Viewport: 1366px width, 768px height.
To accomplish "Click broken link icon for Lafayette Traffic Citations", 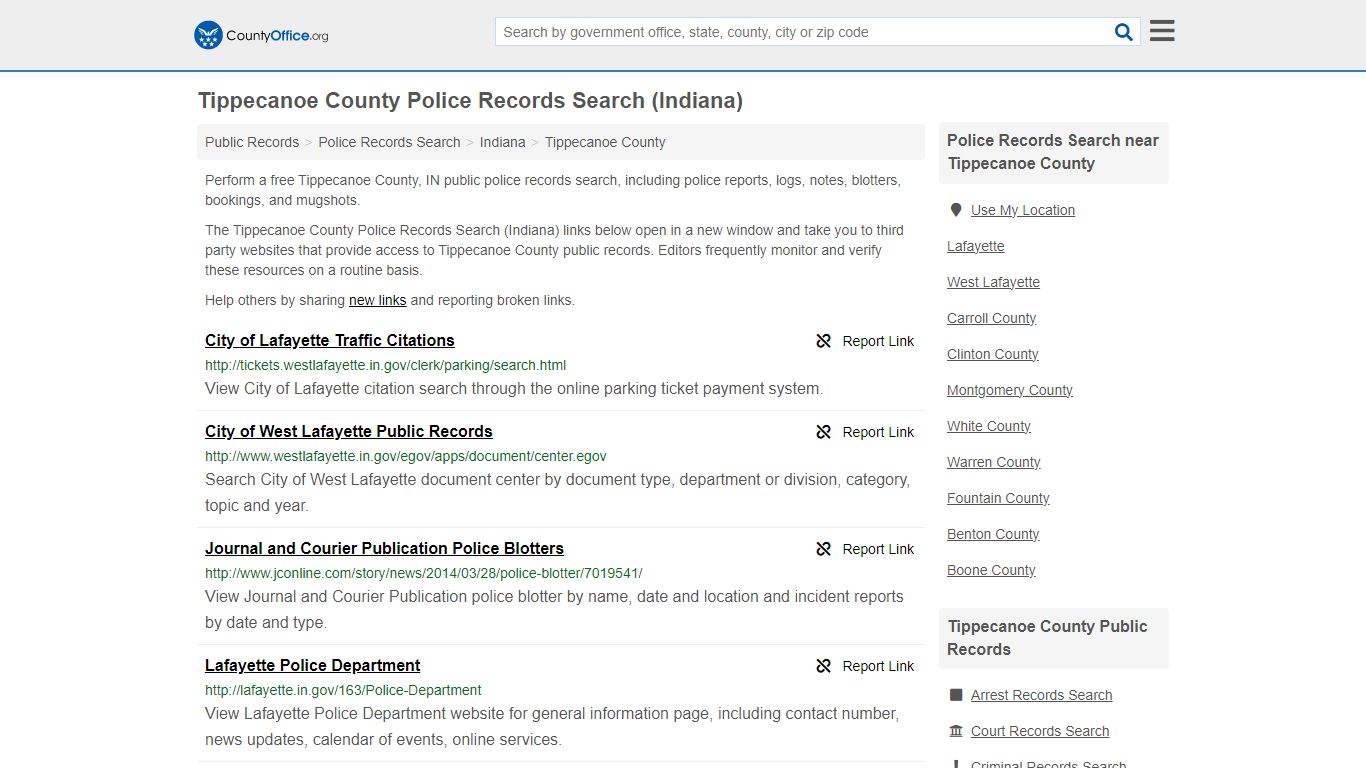I will click(824, 341).
